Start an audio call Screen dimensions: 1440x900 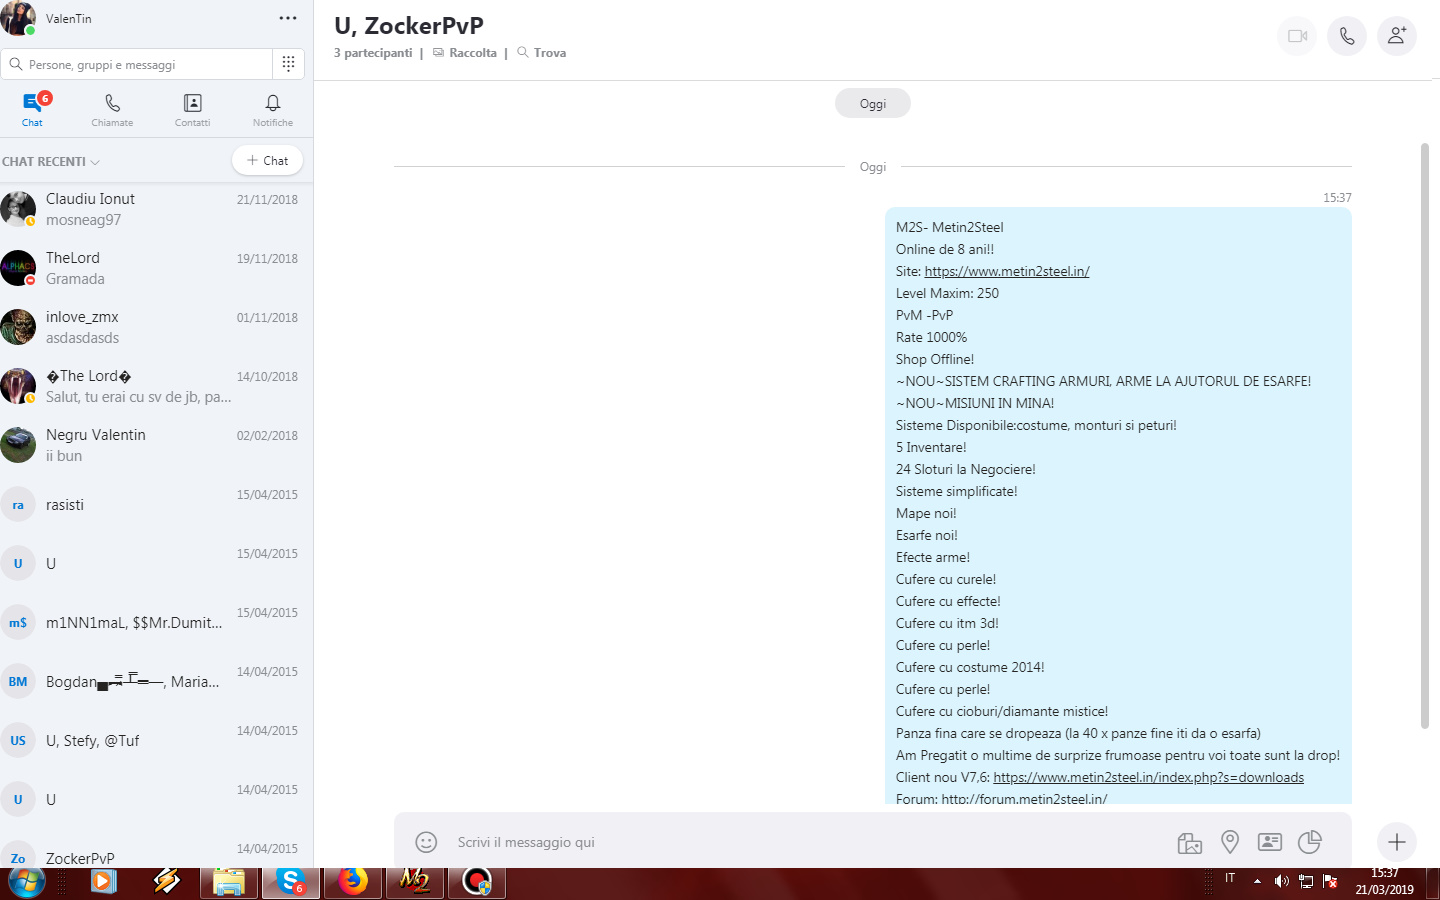(x=1347, y=36)
